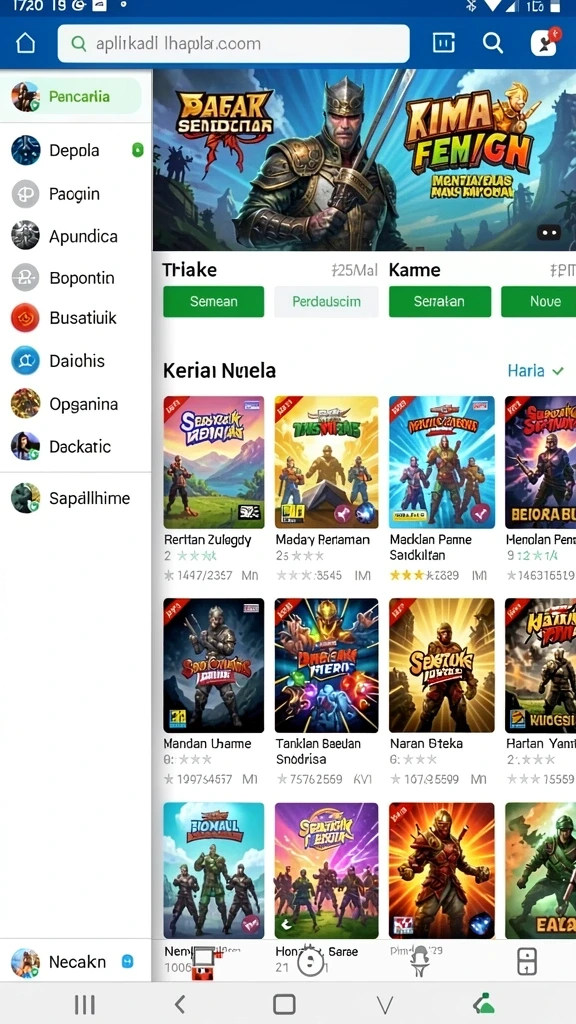Tap the corner badge on Rerttan Zulegdy cover
The image size is (576, 1024).
tap(248, 511)
